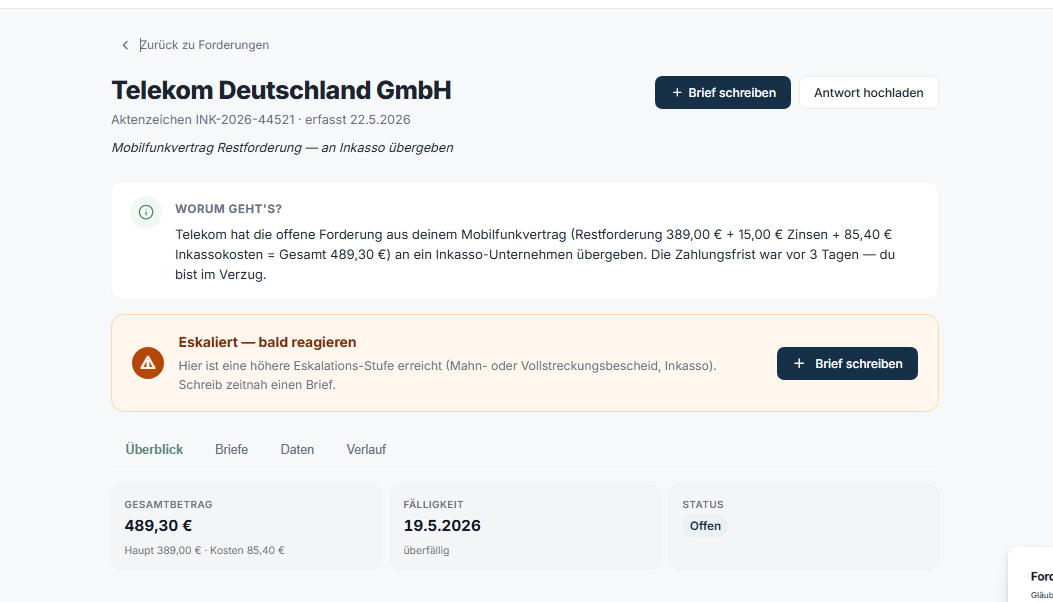Click Brief schreiben in the escalation banner
This screenshot has height=602, width=1053.
click(847, 363)
